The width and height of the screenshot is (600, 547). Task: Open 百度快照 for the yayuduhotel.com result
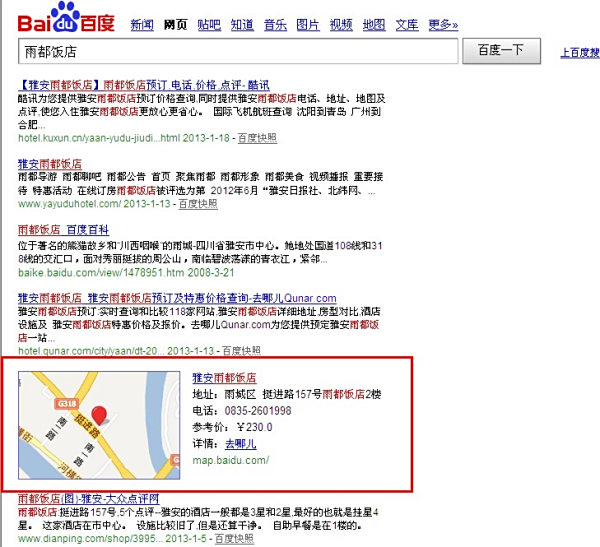(198, 204)
